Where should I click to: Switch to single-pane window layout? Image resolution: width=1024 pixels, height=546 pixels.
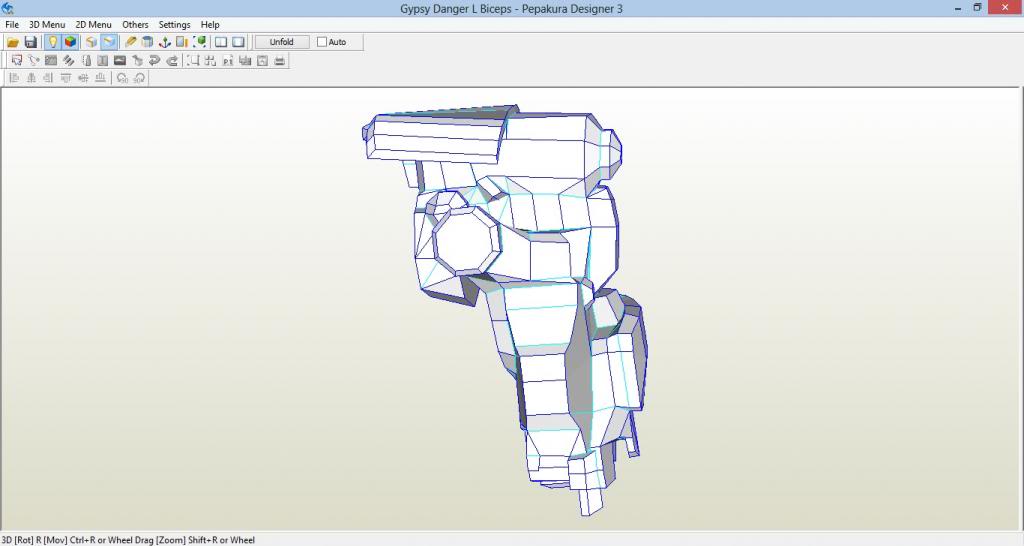(238, 42)
